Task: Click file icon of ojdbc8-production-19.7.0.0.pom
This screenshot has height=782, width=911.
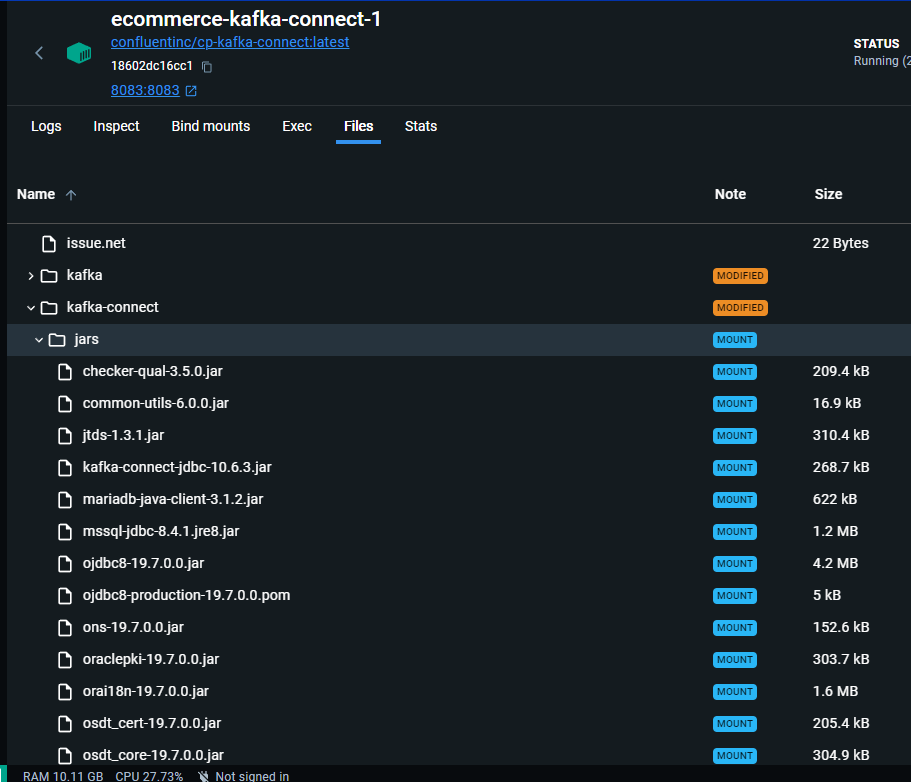Action: click(x=65, y=595)
